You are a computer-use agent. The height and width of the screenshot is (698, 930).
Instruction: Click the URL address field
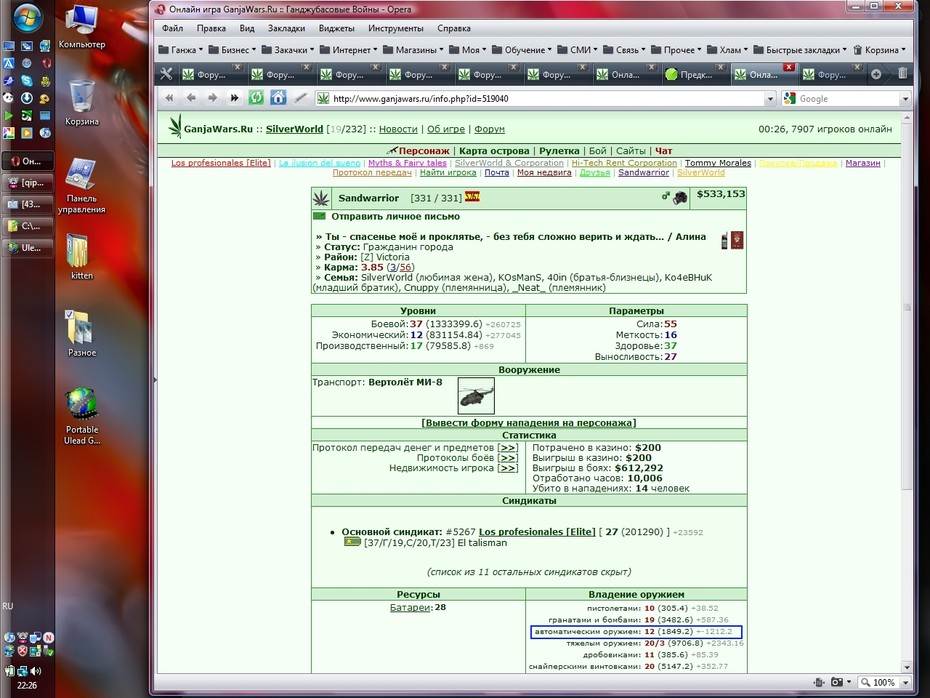(546, 98)
